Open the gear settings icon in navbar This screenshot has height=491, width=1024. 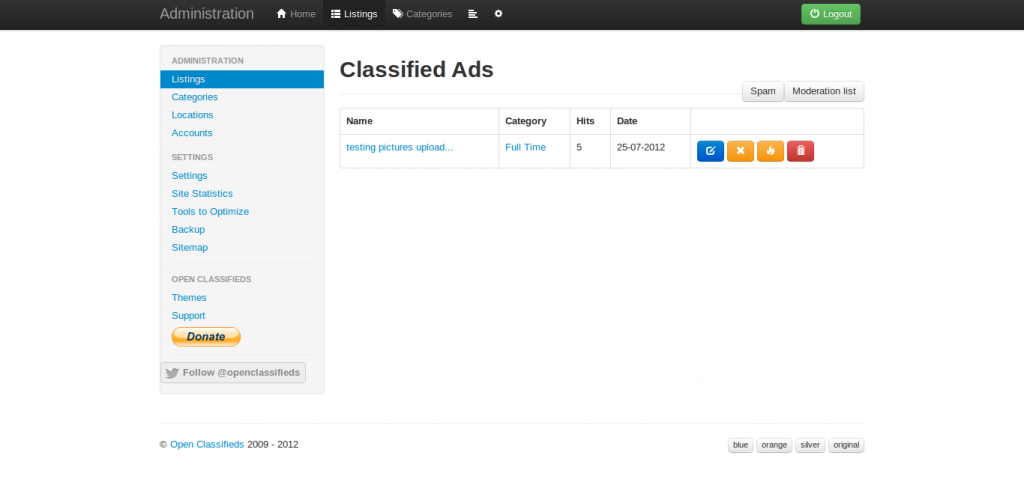coord(498,14)
